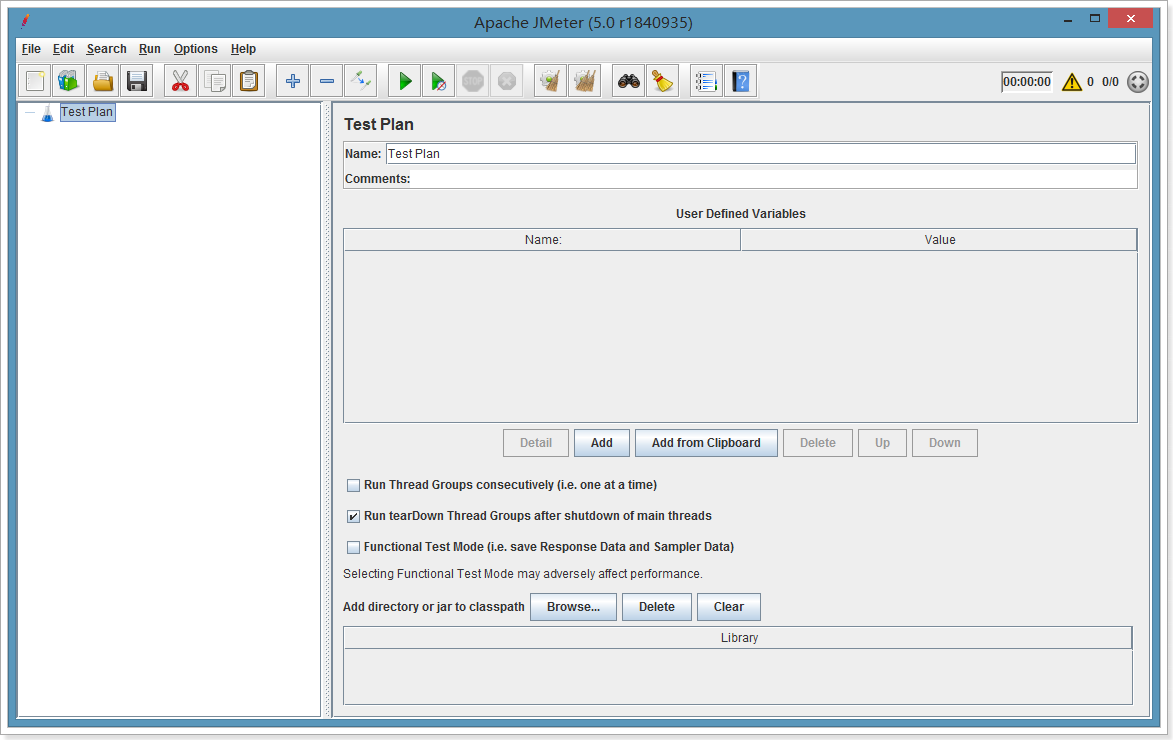Minimize the JMeter window
The width and height of the screenshot is (1173, 740).
click(1068, 19)
